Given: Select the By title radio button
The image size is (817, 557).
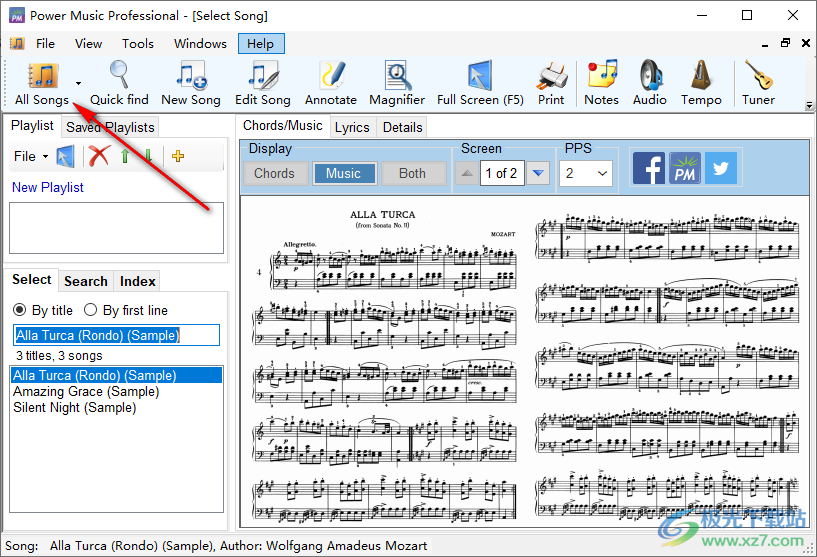Looking at the screenshot, I should pyautogui.click(x=19, y=310).
